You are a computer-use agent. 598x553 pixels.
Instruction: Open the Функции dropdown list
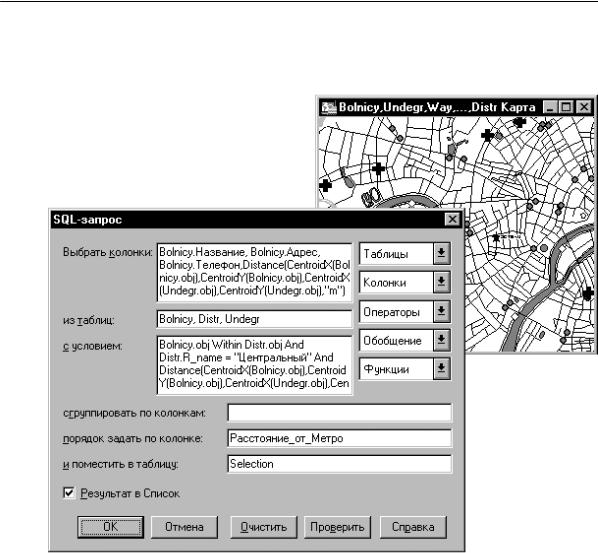(x=405, y=369)
